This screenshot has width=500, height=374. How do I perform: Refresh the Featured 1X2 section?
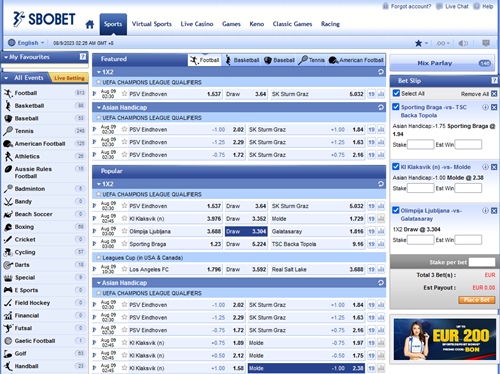381,72
